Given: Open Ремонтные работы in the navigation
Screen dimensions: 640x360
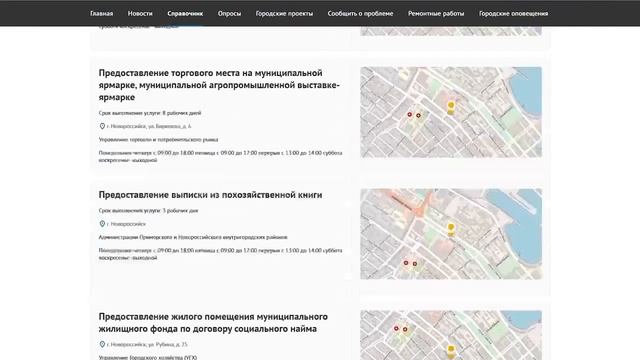Looking at the screenshot, I should click(436, 13).
